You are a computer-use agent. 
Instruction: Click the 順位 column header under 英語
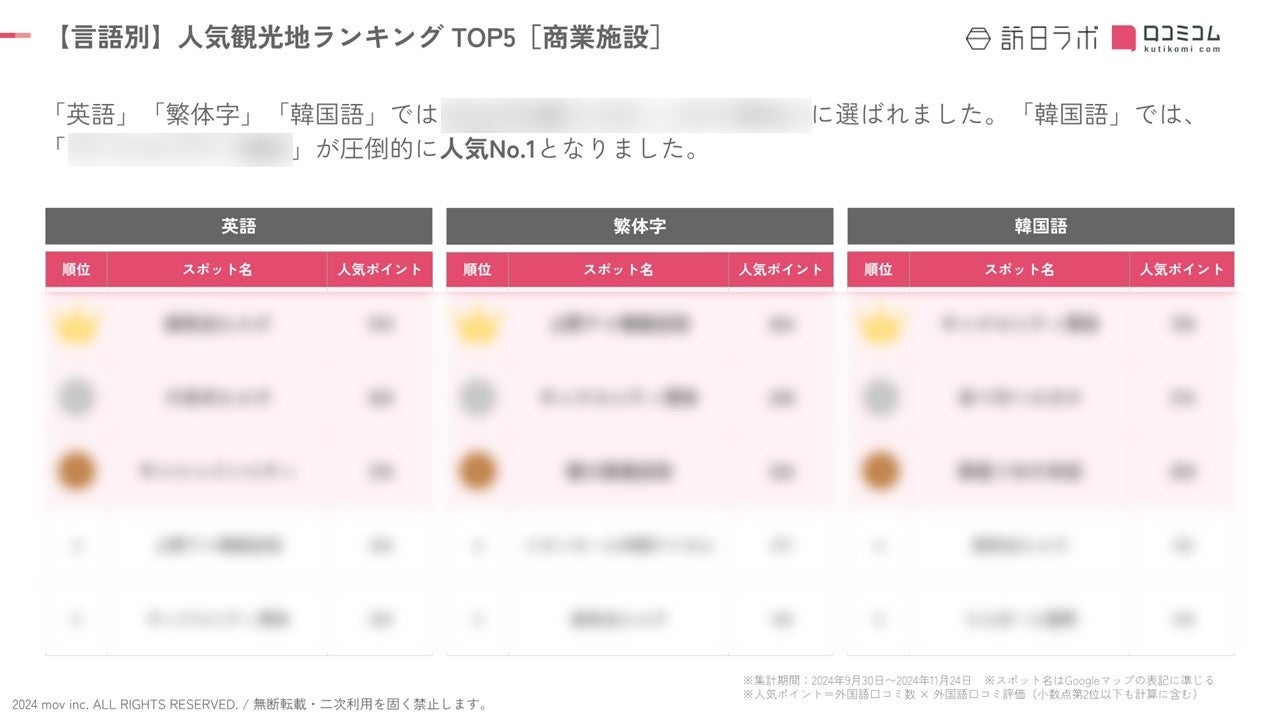(x=76, y=269)
